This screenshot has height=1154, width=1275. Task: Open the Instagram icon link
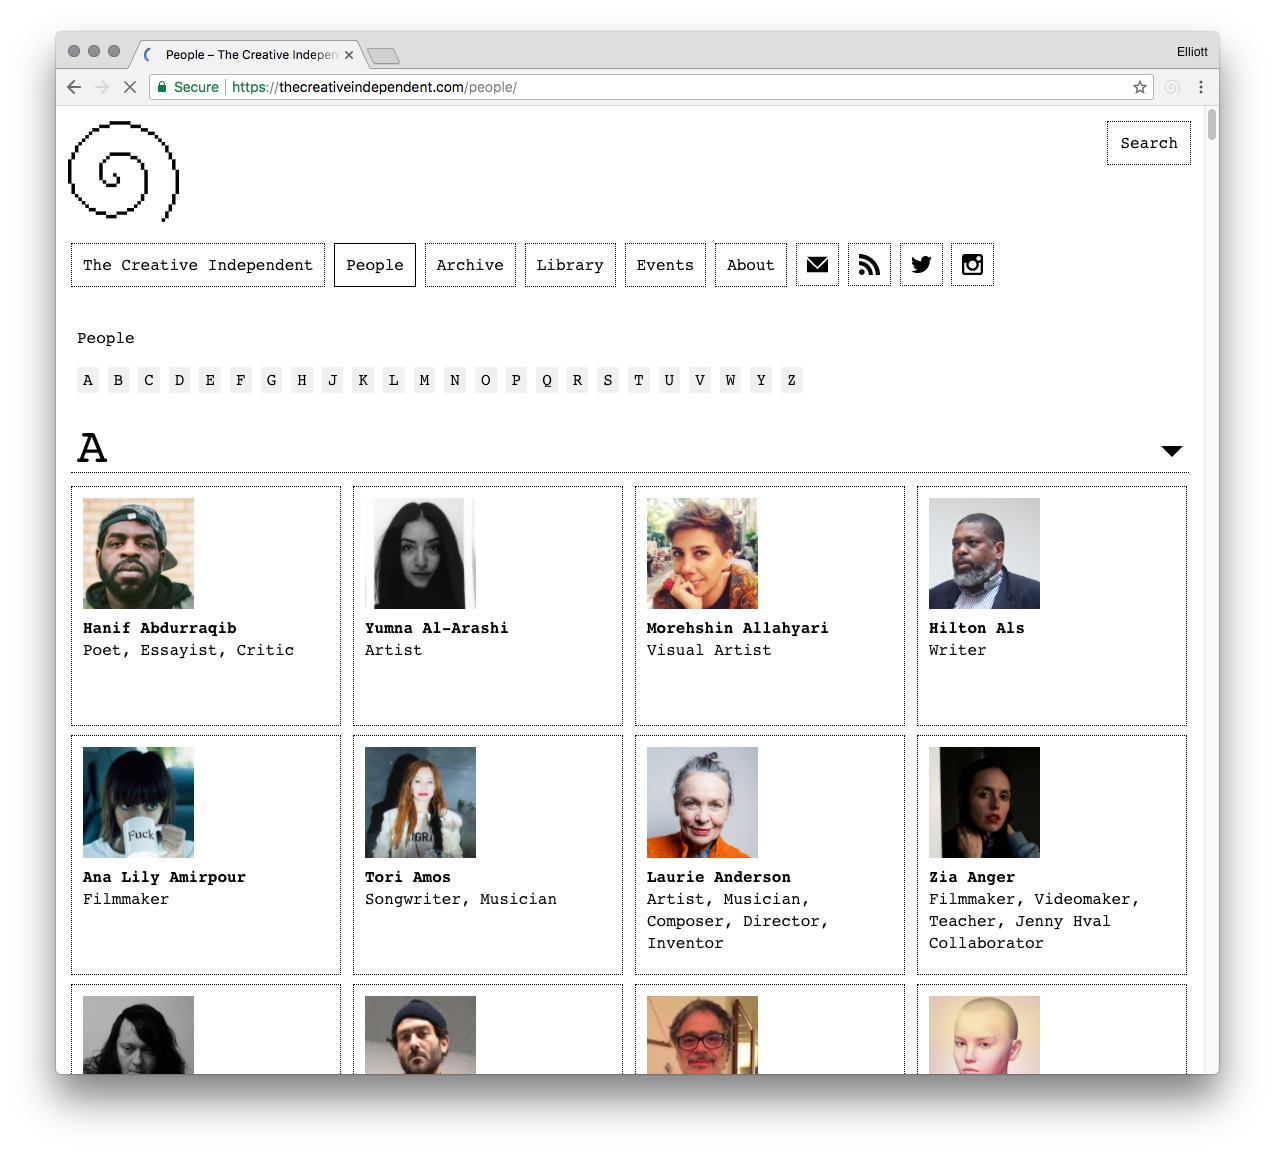(972, 265)
